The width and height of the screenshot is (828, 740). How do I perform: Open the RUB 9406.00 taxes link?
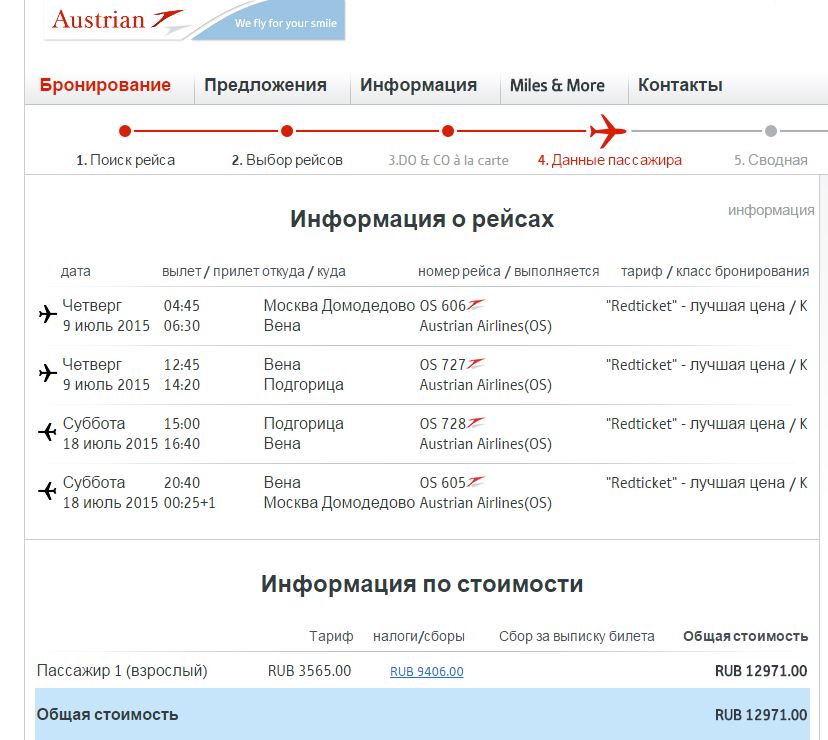(x=427, y=671)
